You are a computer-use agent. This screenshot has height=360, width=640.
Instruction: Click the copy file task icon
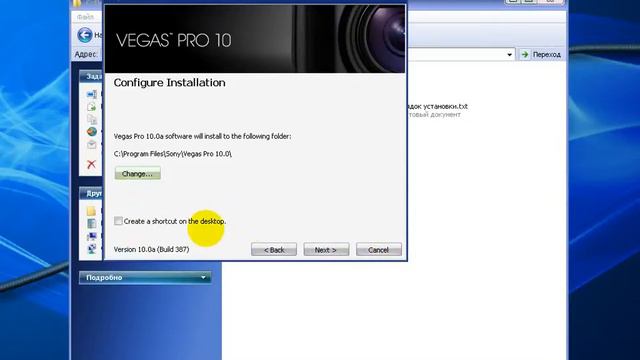pos(92,119)
